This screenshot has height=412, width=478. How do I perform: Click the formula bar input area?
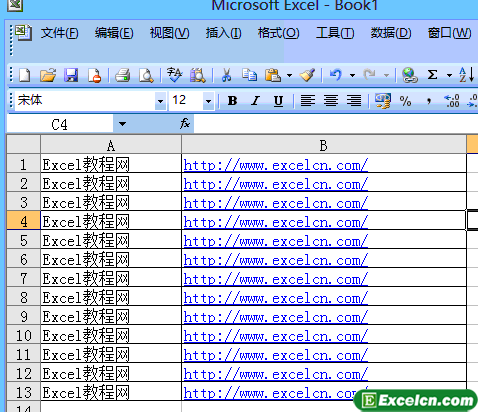336,124
